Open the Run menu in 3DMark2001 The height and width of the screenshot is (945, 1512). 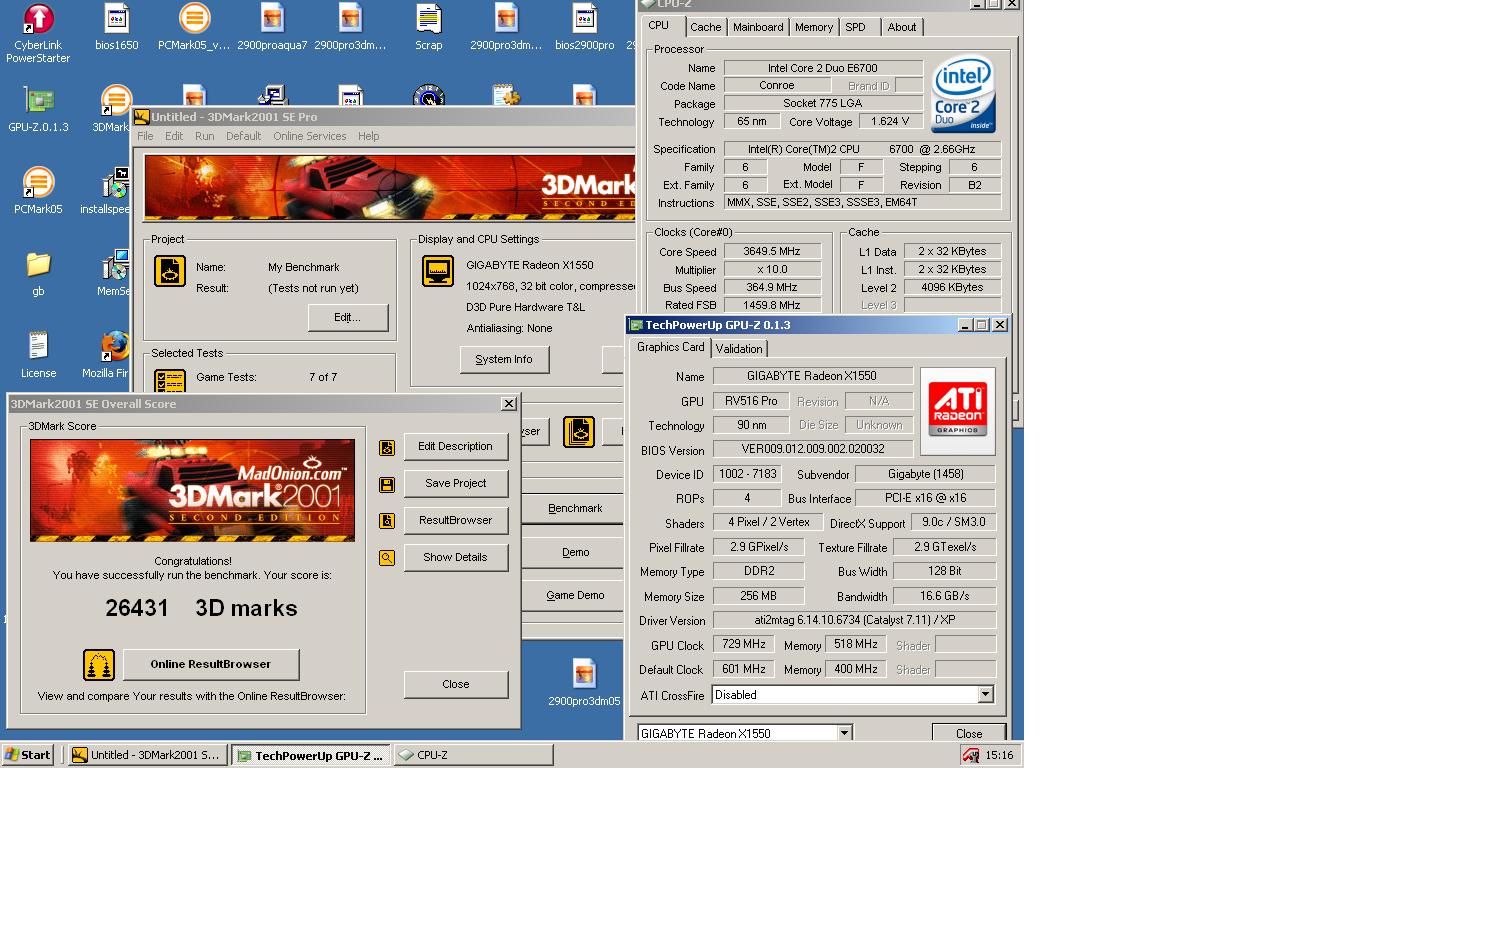tap(204, 136)
